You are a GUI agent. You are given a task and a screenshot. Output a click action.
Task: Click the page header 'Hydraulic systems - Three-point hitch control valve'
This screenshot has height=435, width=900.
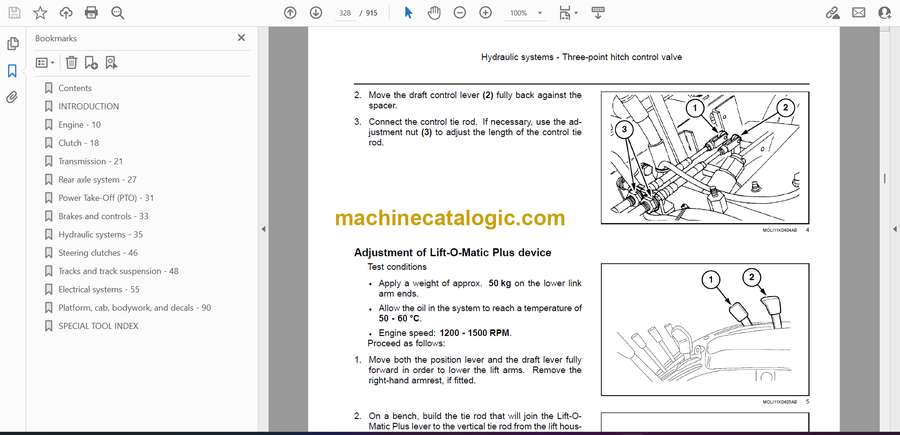coord(581,57)
